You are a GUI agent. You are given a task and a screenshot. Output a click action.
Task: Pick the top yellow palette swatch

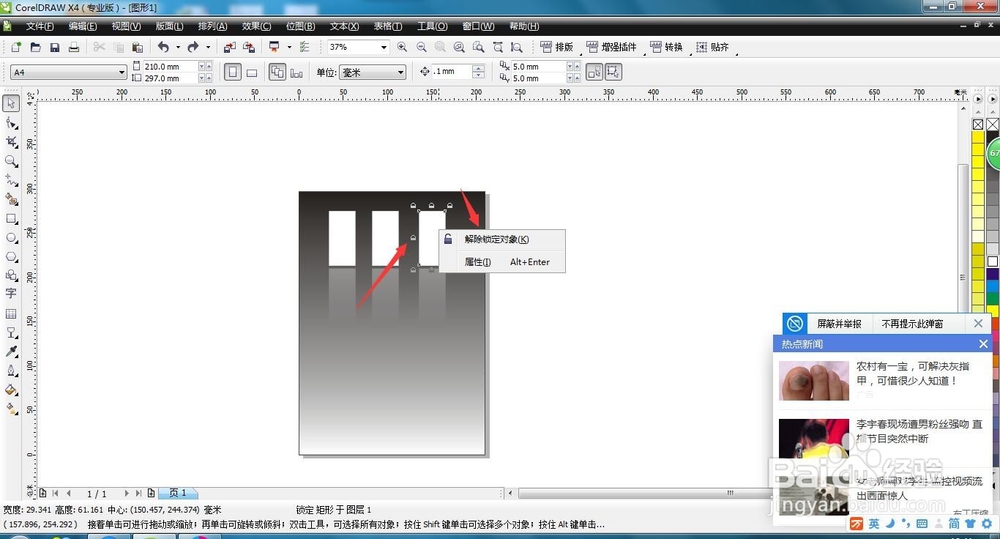(x=978, y=137)
